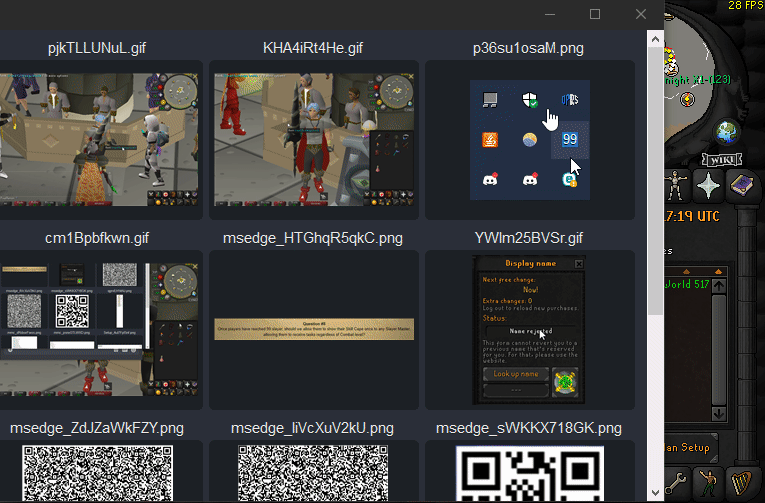Click the file name pjkTLLUNuL.gif
The image size is (765, 503).
point(97,48)
